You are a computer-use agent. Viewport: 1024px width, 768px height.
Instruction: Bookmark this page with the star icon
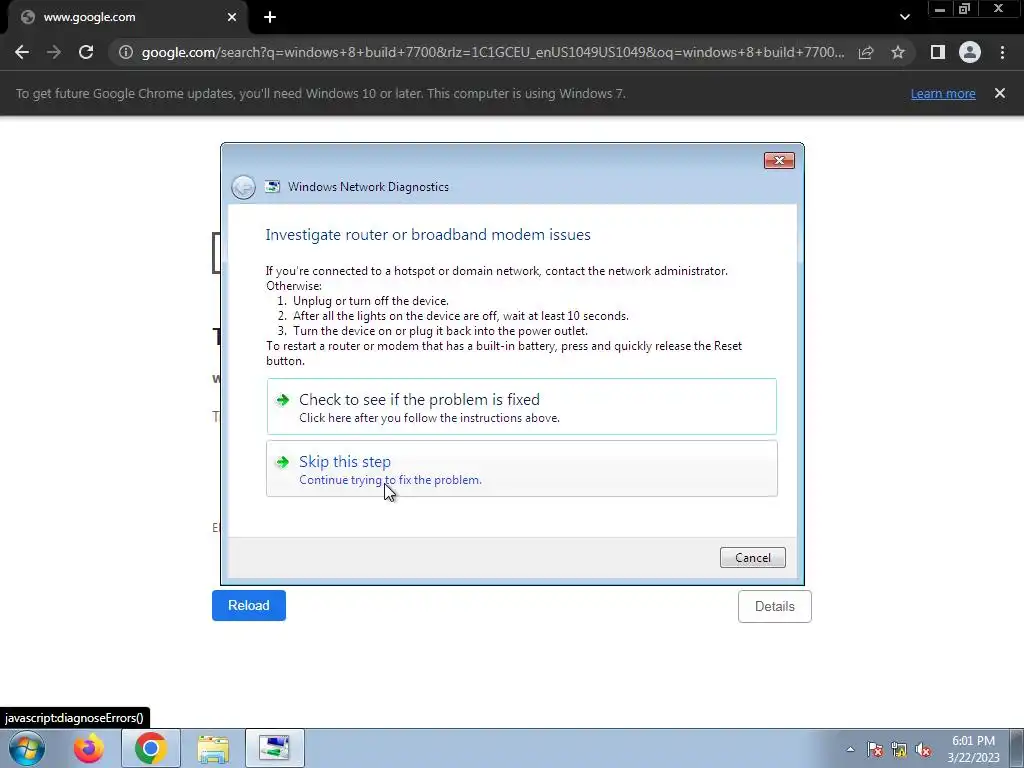tap(898, 52)
